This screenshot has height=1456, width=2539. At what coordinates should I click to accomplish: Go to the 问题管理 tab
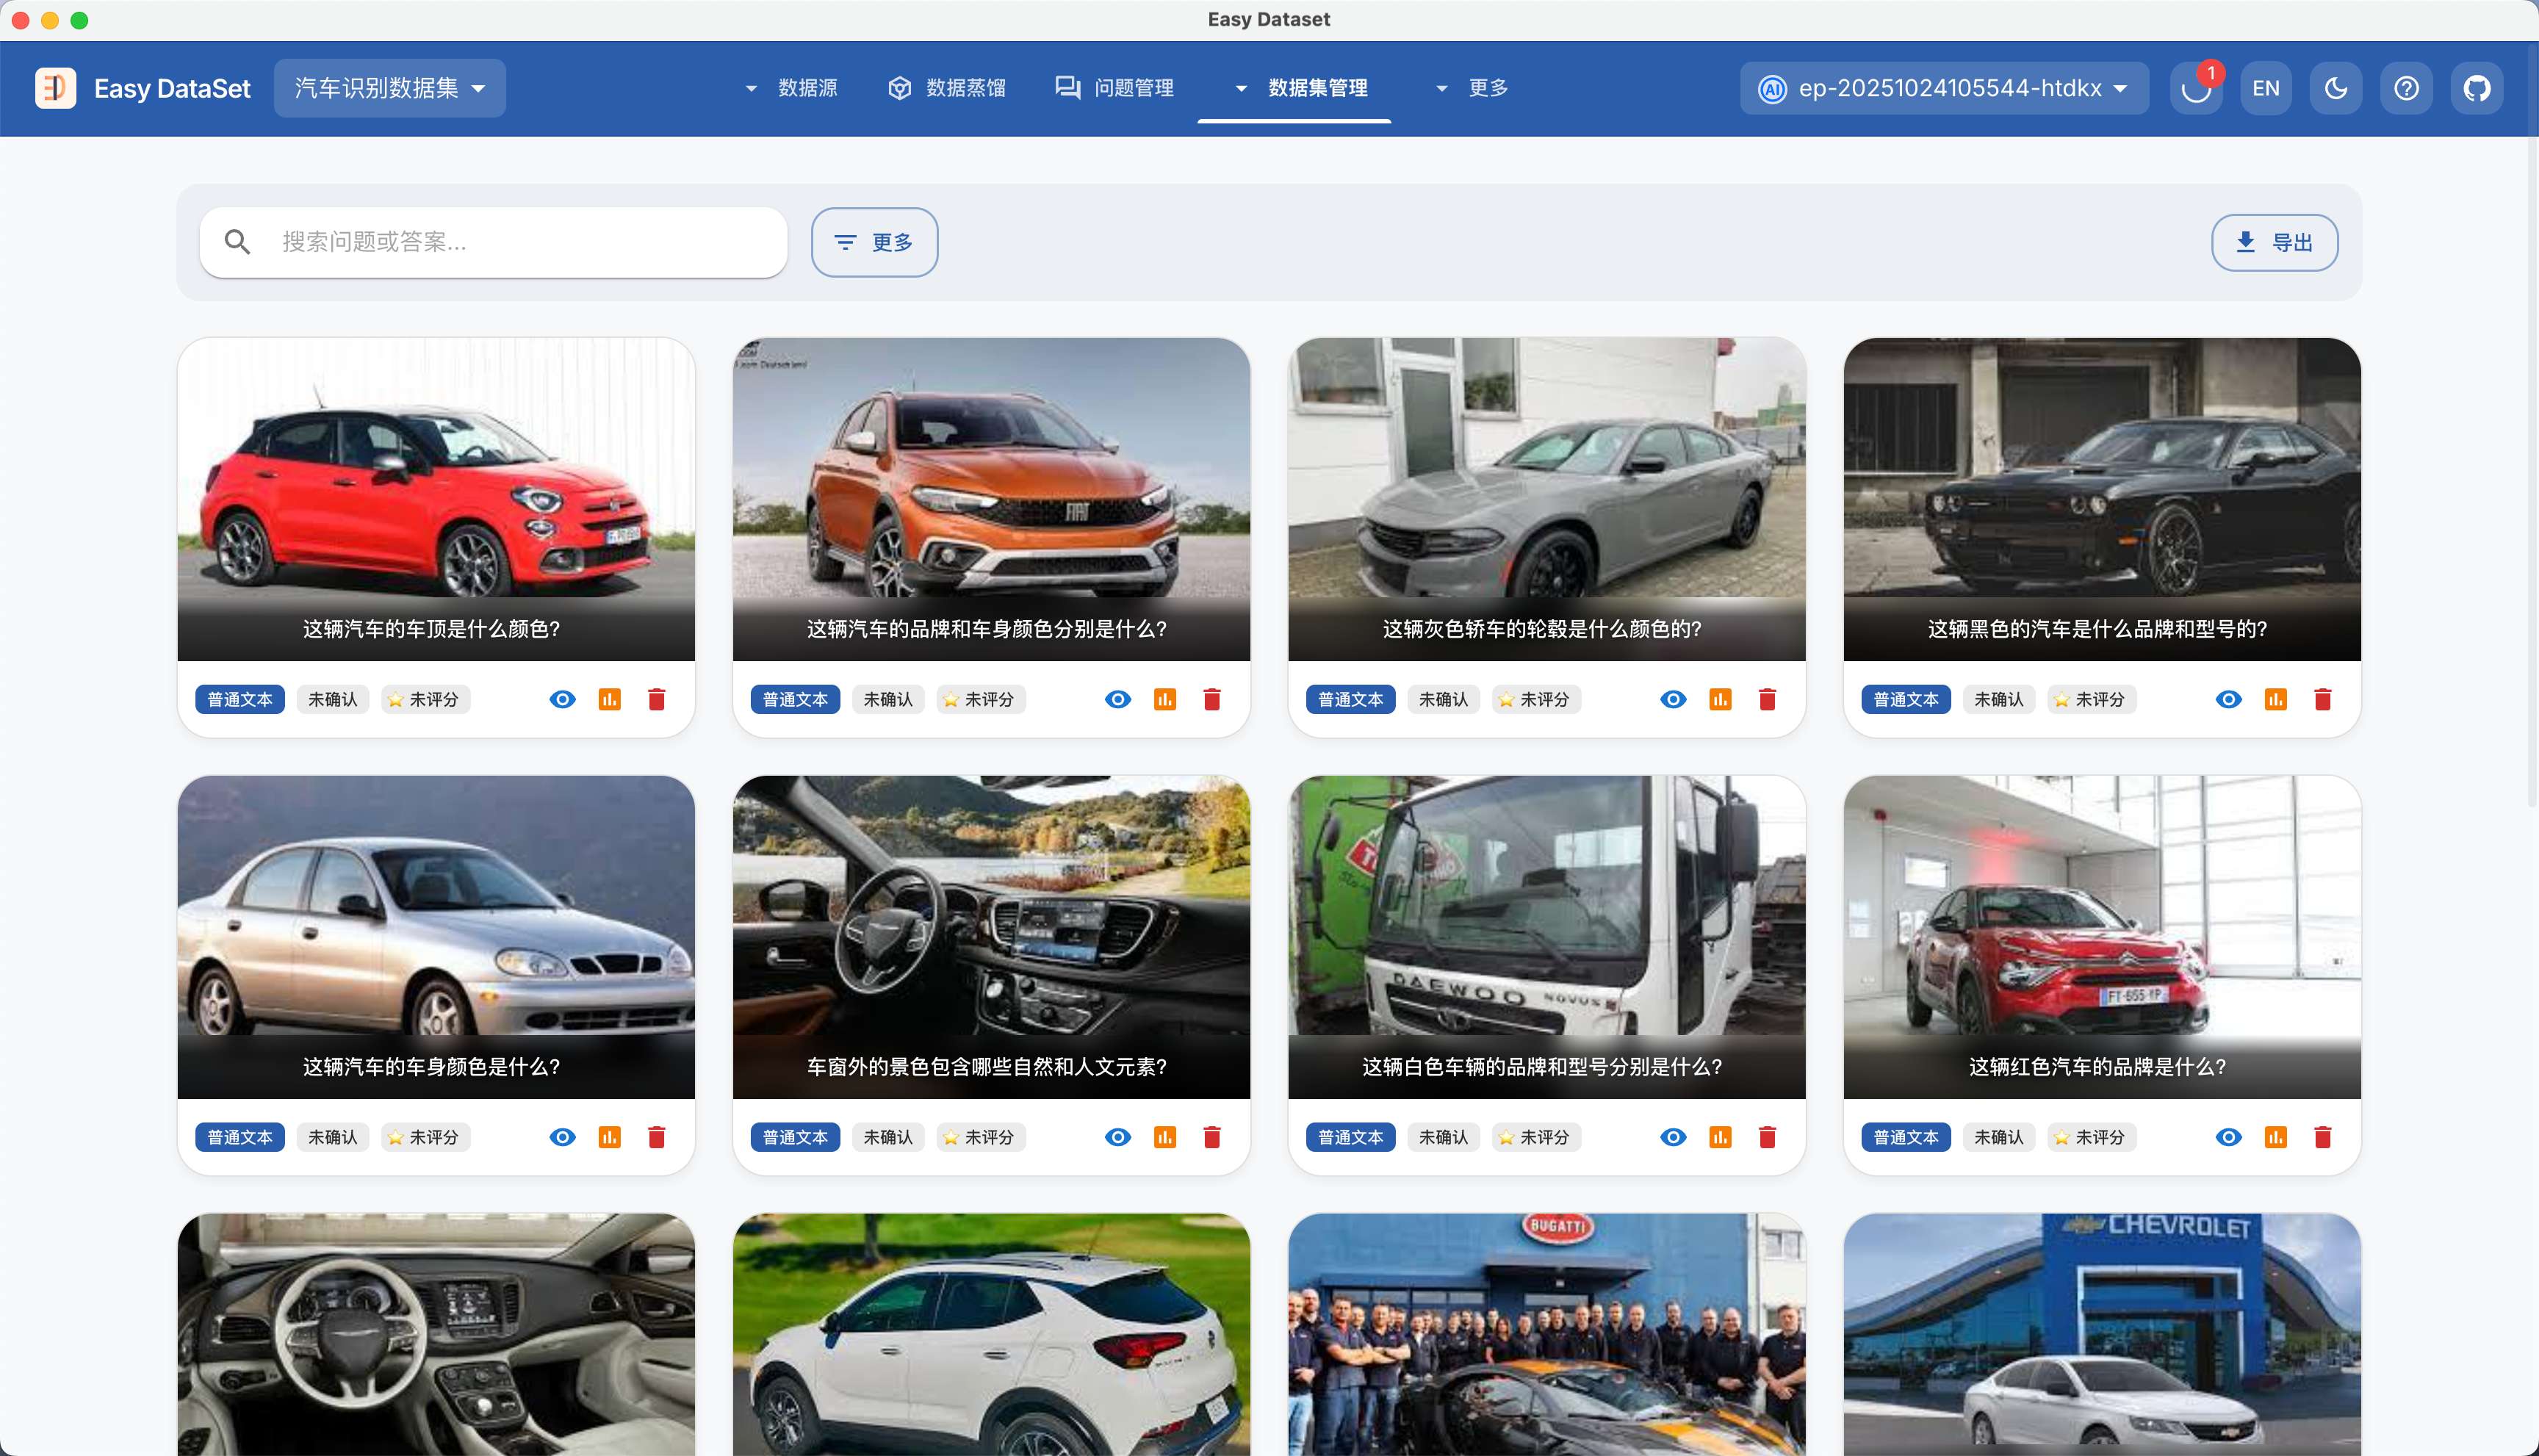point(1114,88)
